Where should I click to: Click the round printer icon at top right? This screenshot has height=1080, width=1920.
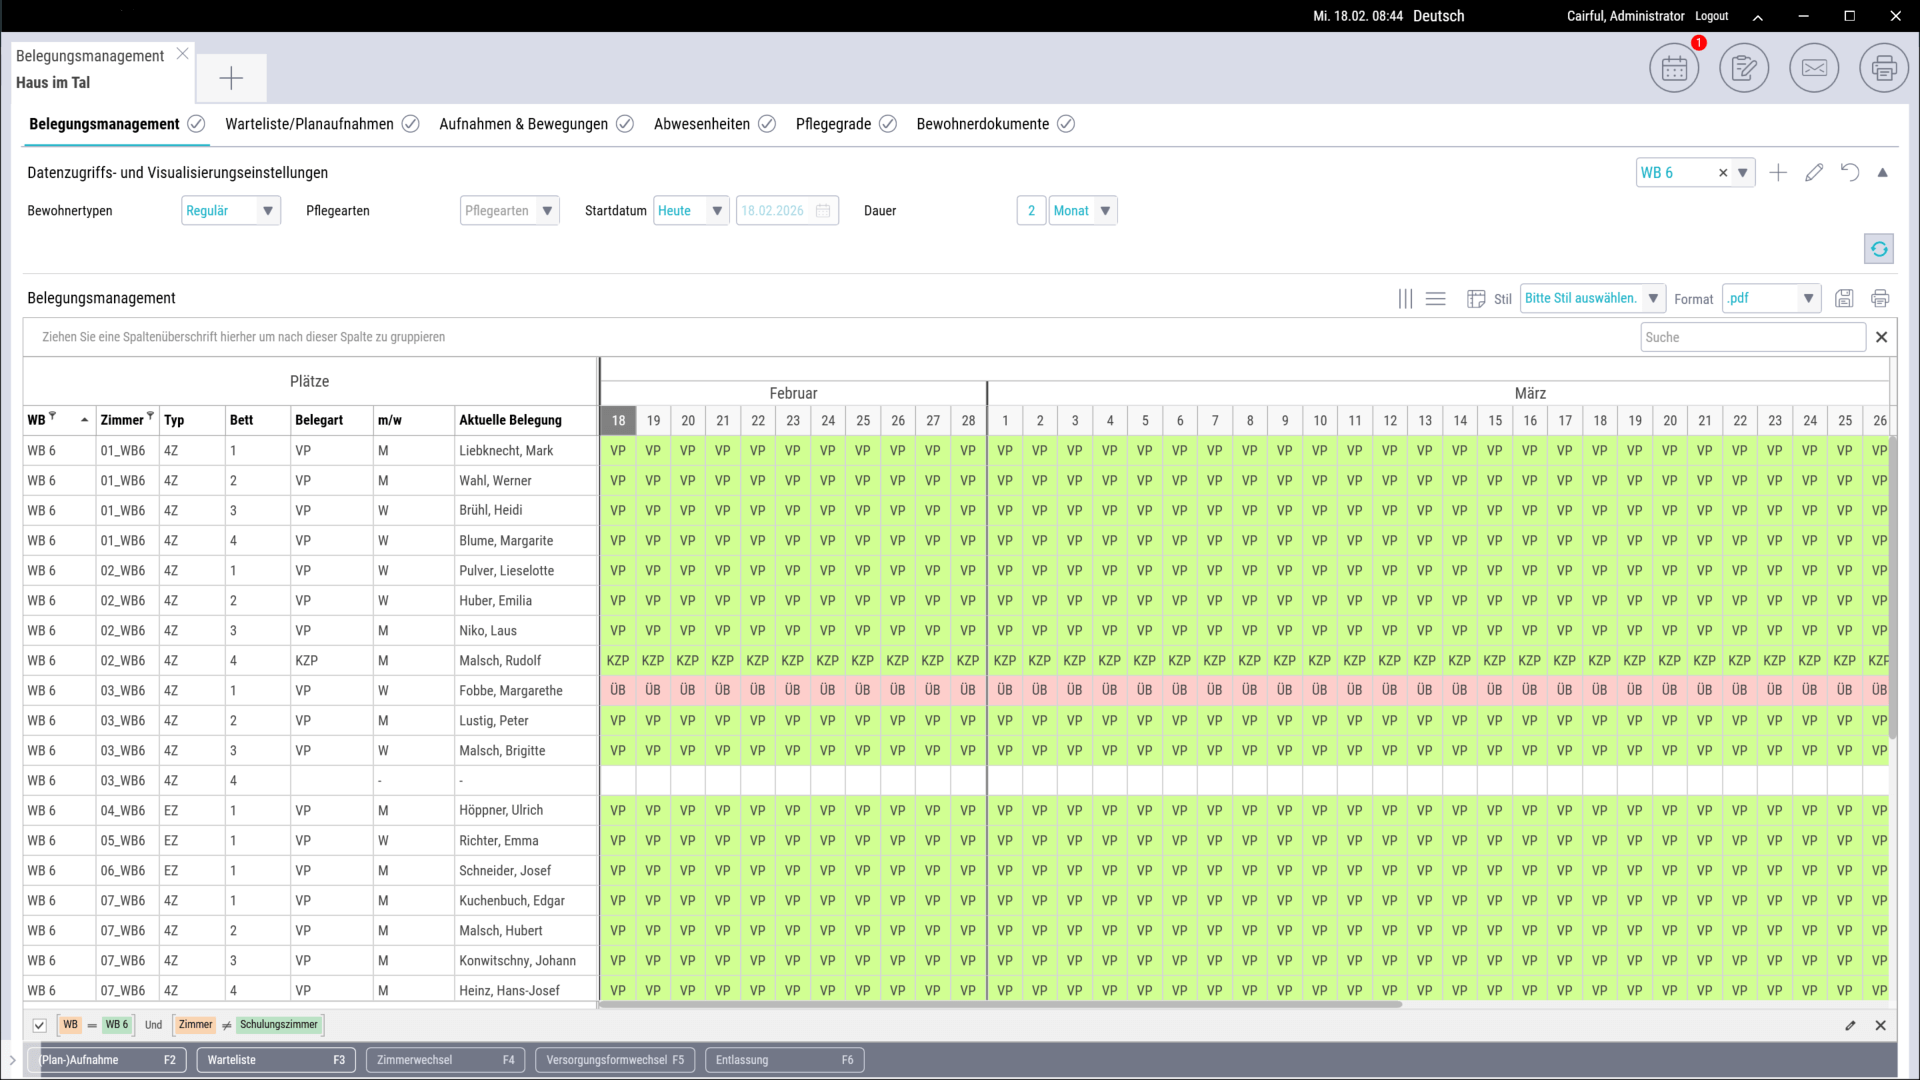click(1884, 68)
